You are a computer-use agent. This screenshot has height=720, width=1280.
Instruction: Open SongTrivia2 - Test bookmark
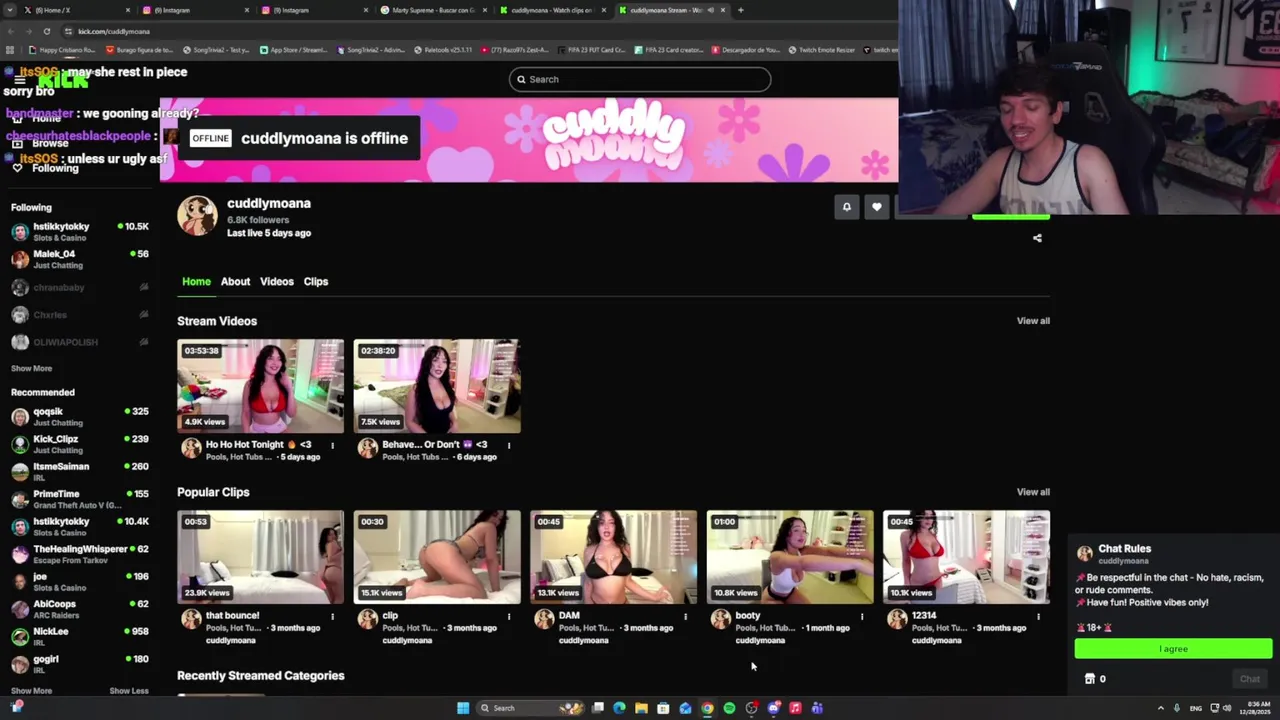click(x=215, y=50)
